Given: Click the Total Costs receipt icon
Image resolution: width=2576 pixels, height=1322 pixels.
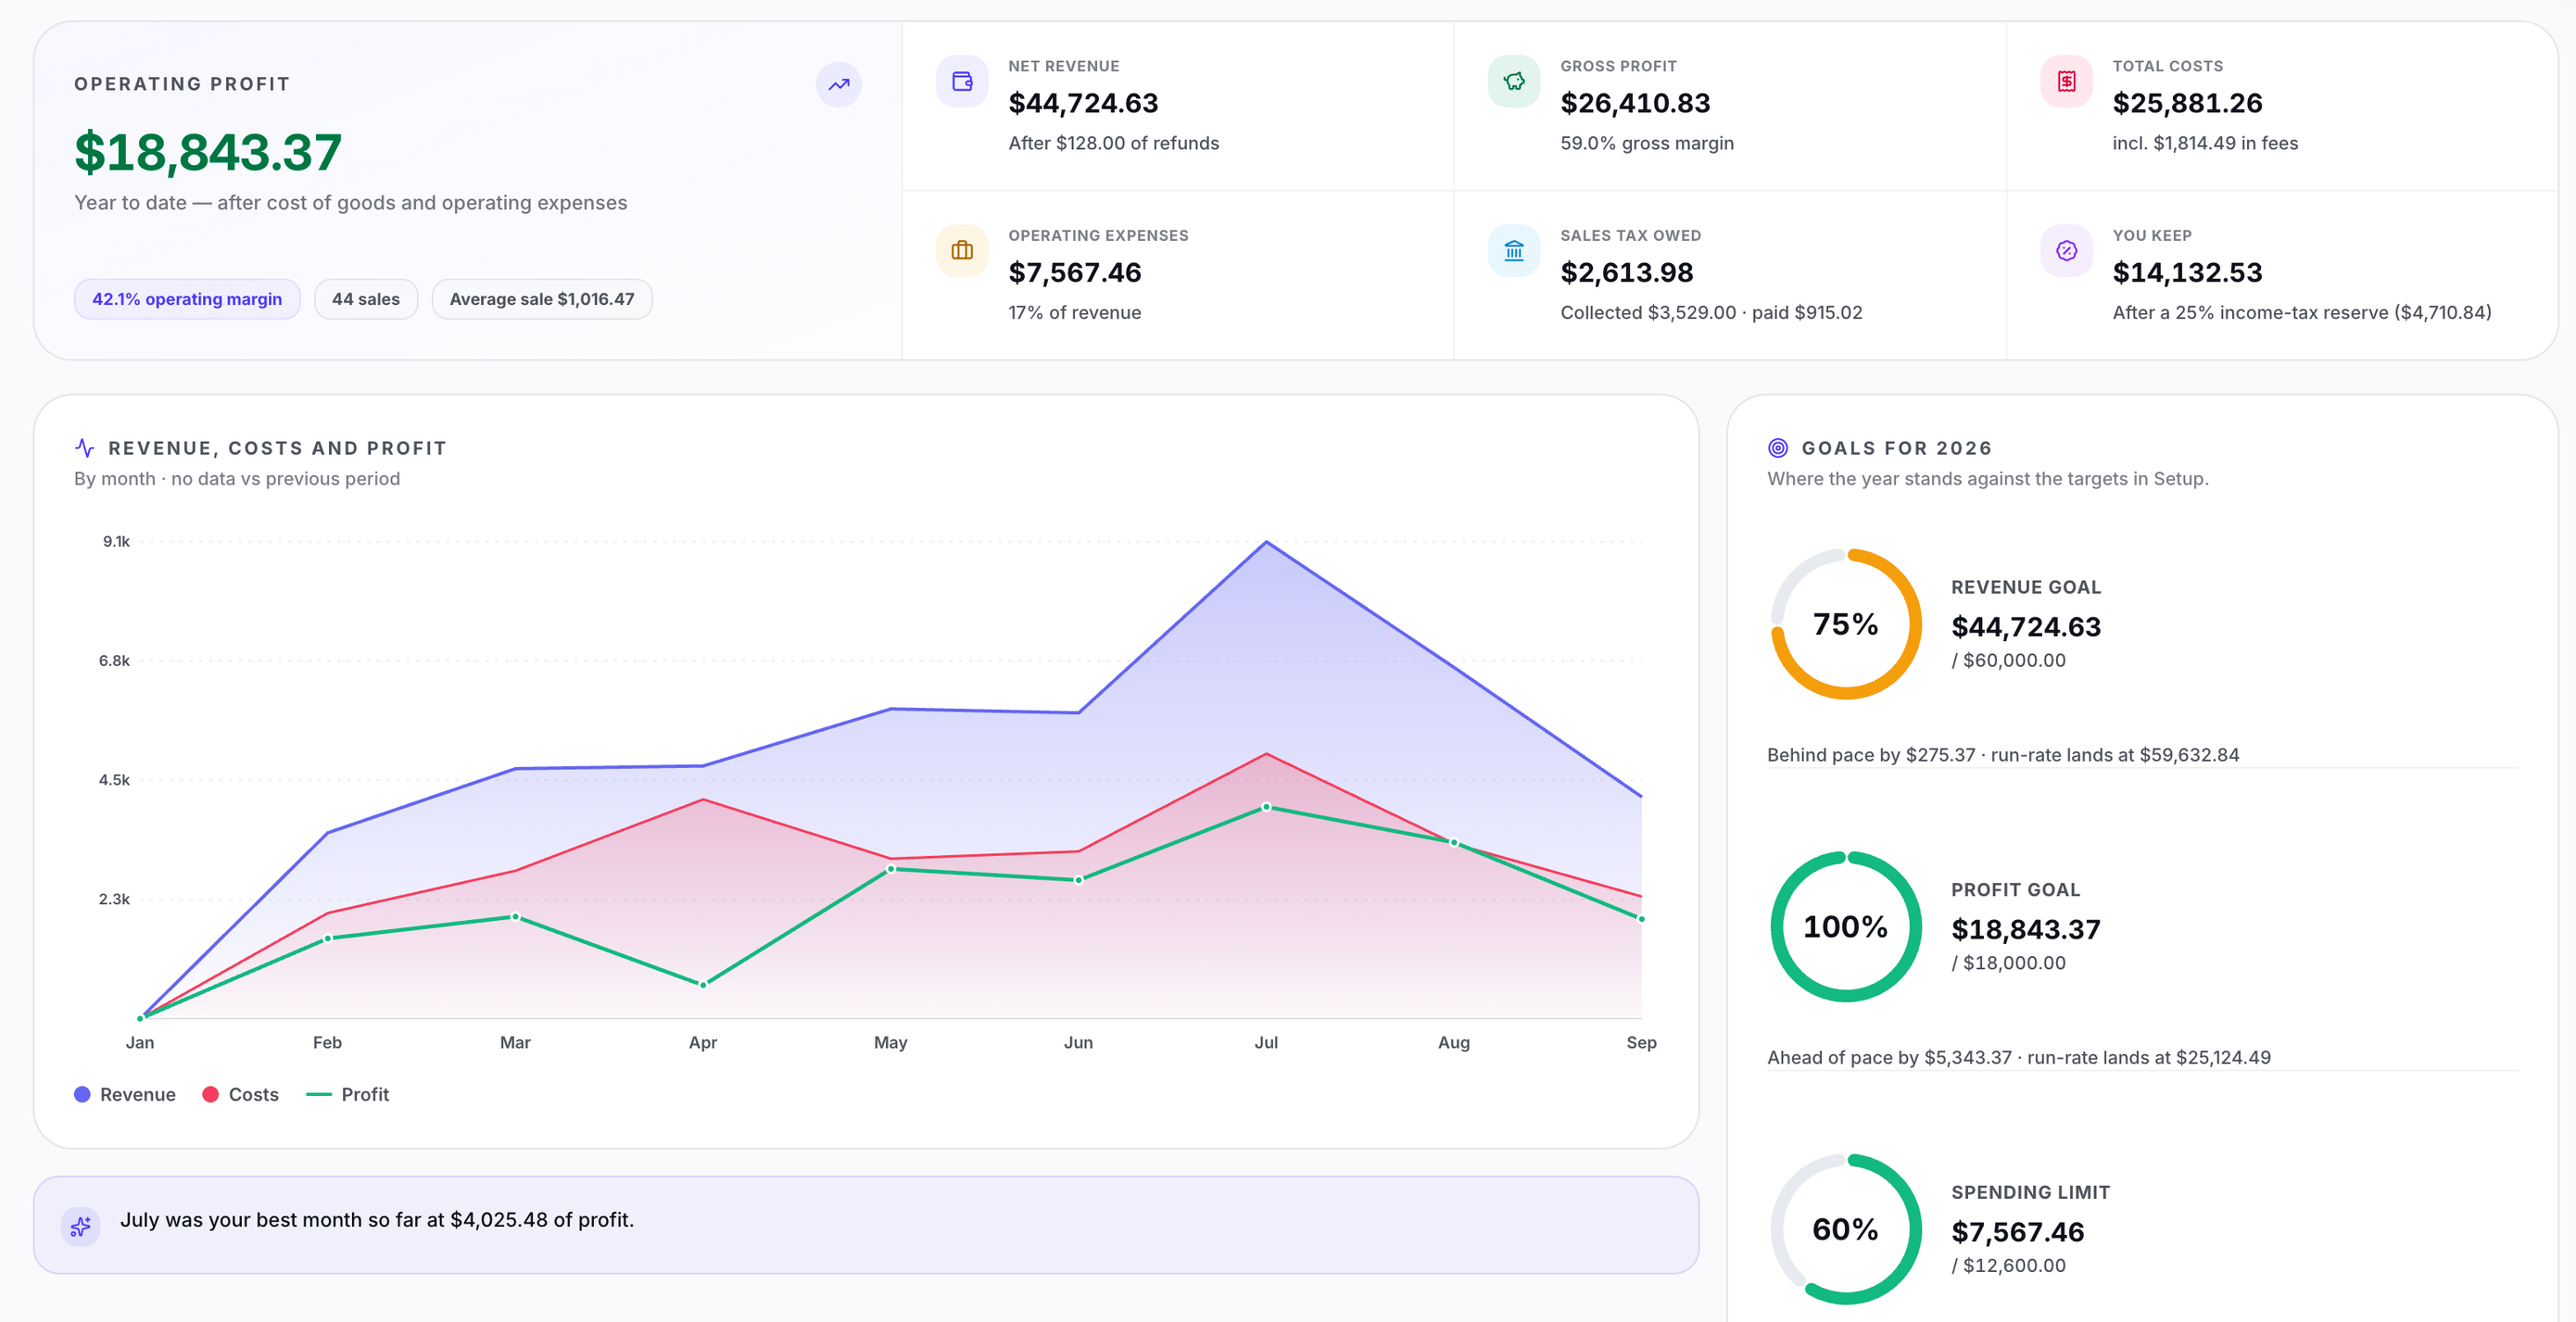Looking at the screenshot, I should pos(2066,81).
